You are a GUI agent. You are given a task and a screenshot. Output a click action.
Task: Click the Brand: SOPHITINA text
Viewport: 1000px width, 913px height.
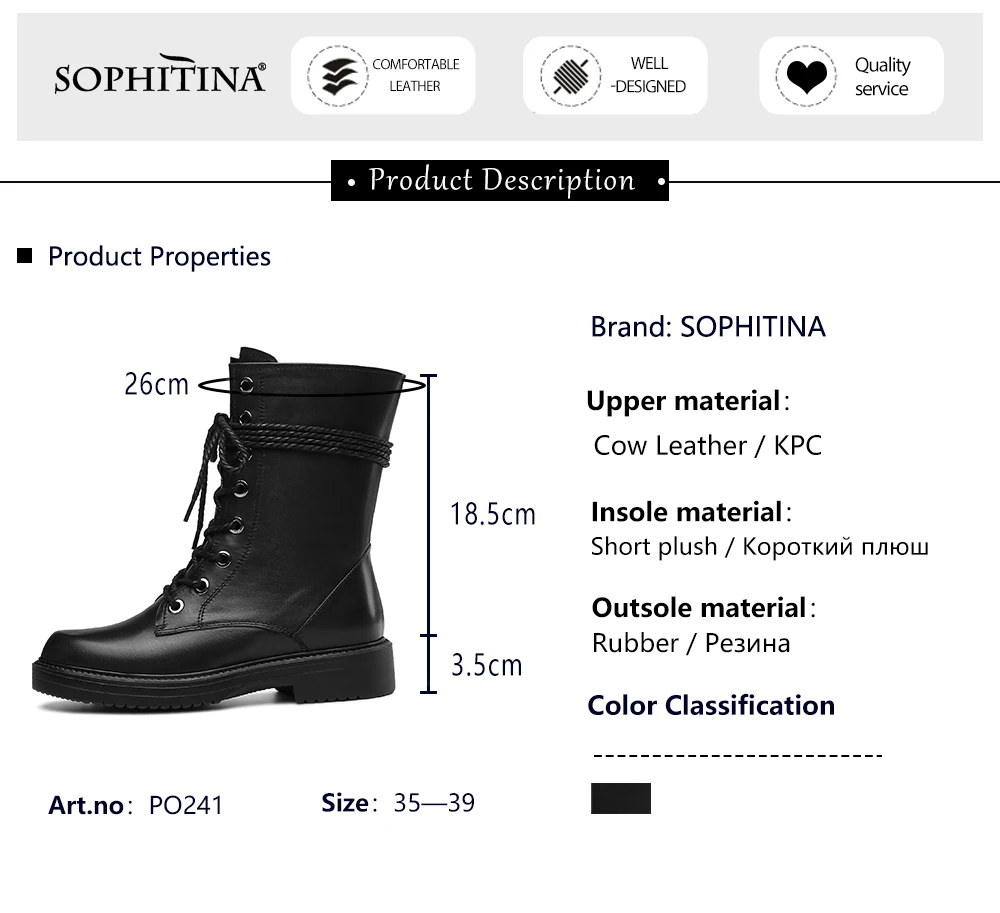tap(708, 327)
